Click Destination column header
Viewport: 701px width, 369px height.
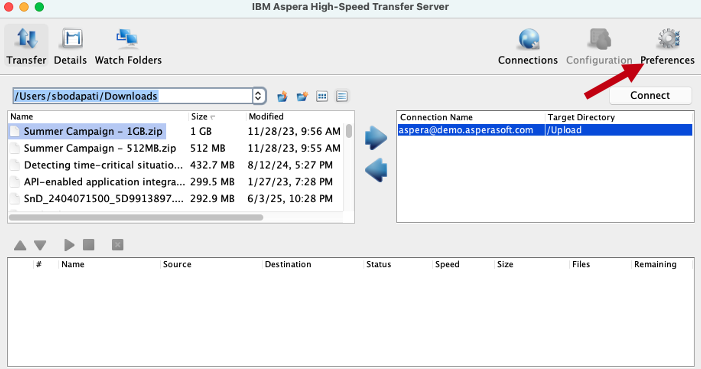pyautogui.click(x=288, y=264)
